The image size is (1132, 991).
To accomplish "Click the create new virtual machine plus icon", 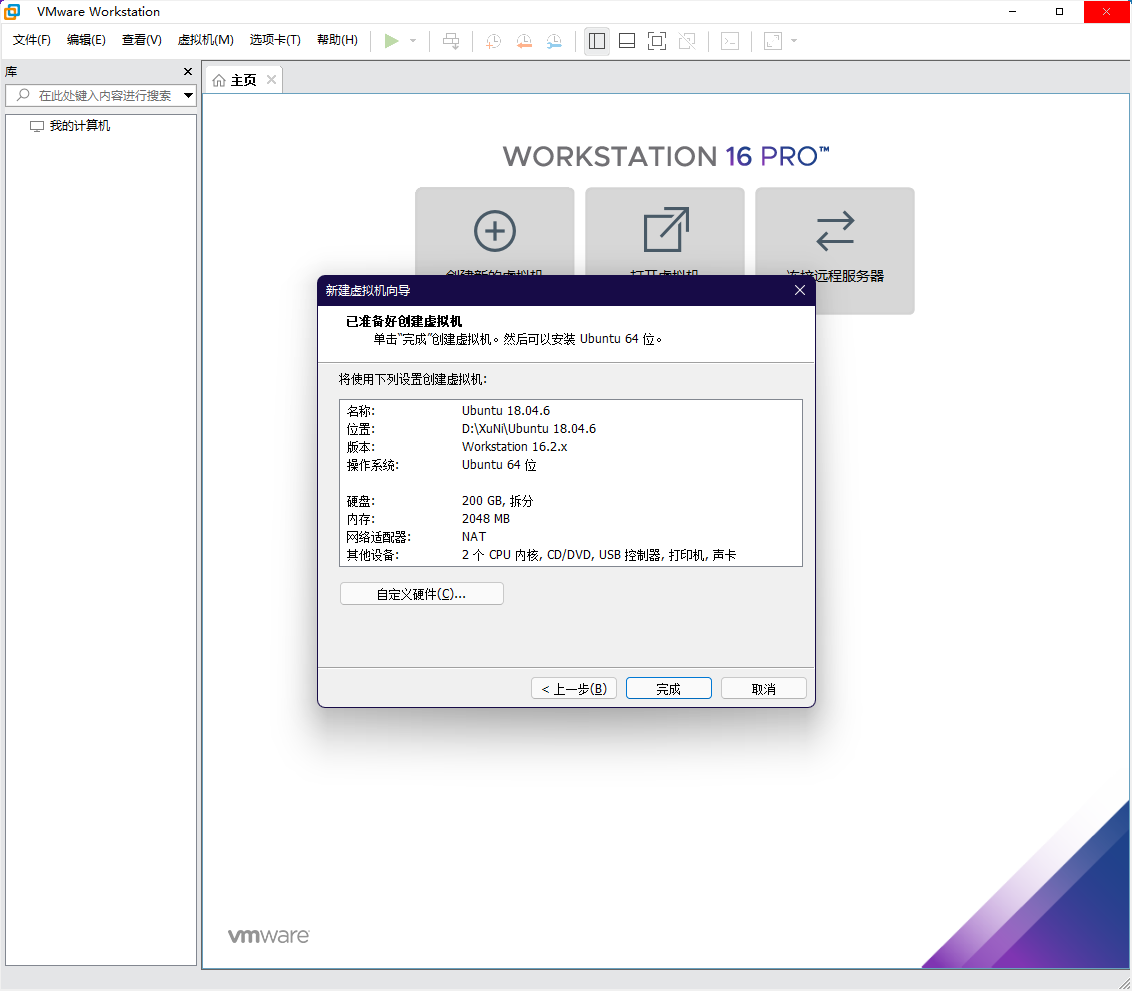I will point(495,231).
